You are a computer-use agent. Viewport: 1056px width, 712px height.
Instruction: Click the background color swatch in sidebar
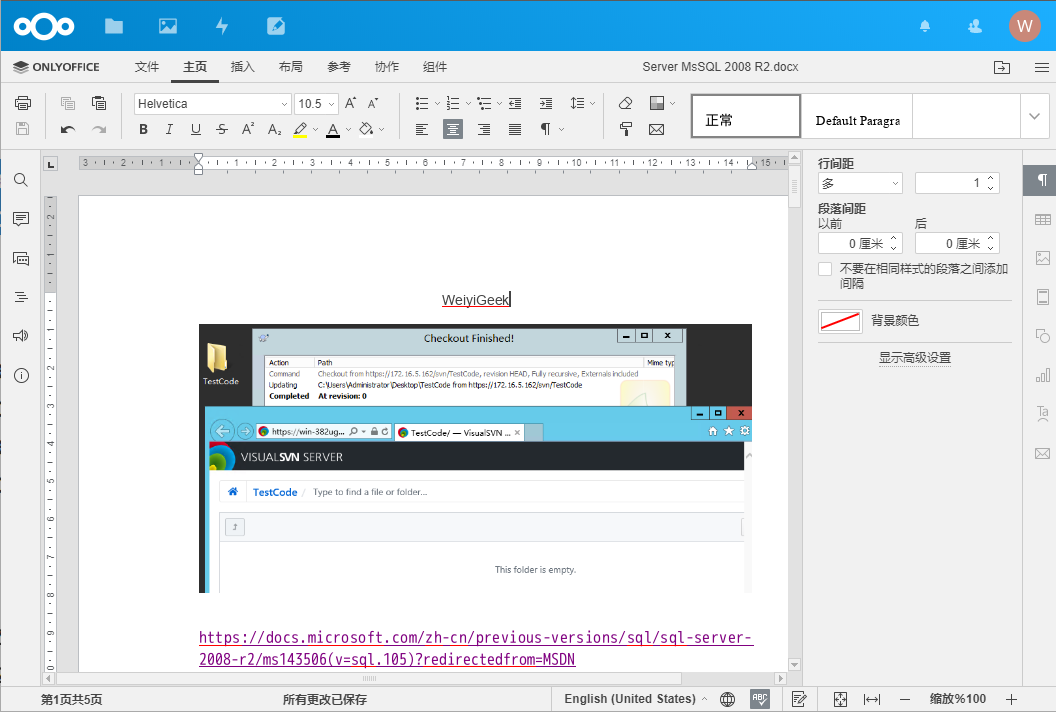point(840,321)
